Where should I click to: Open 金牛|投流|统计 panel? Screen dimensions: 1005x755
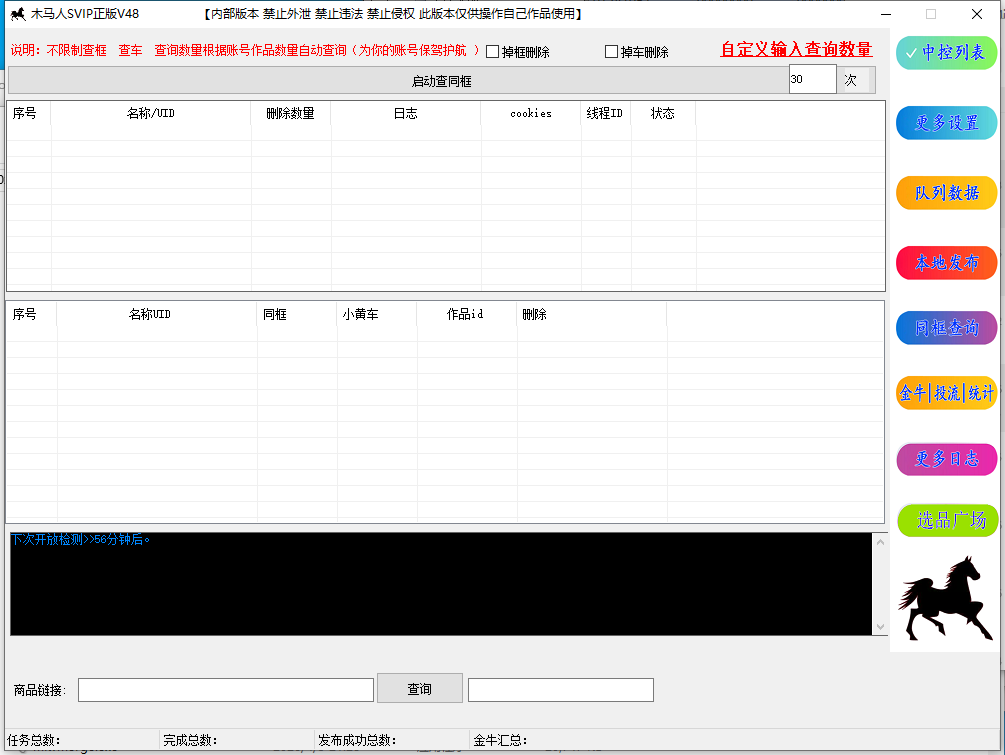coord(947,393)
